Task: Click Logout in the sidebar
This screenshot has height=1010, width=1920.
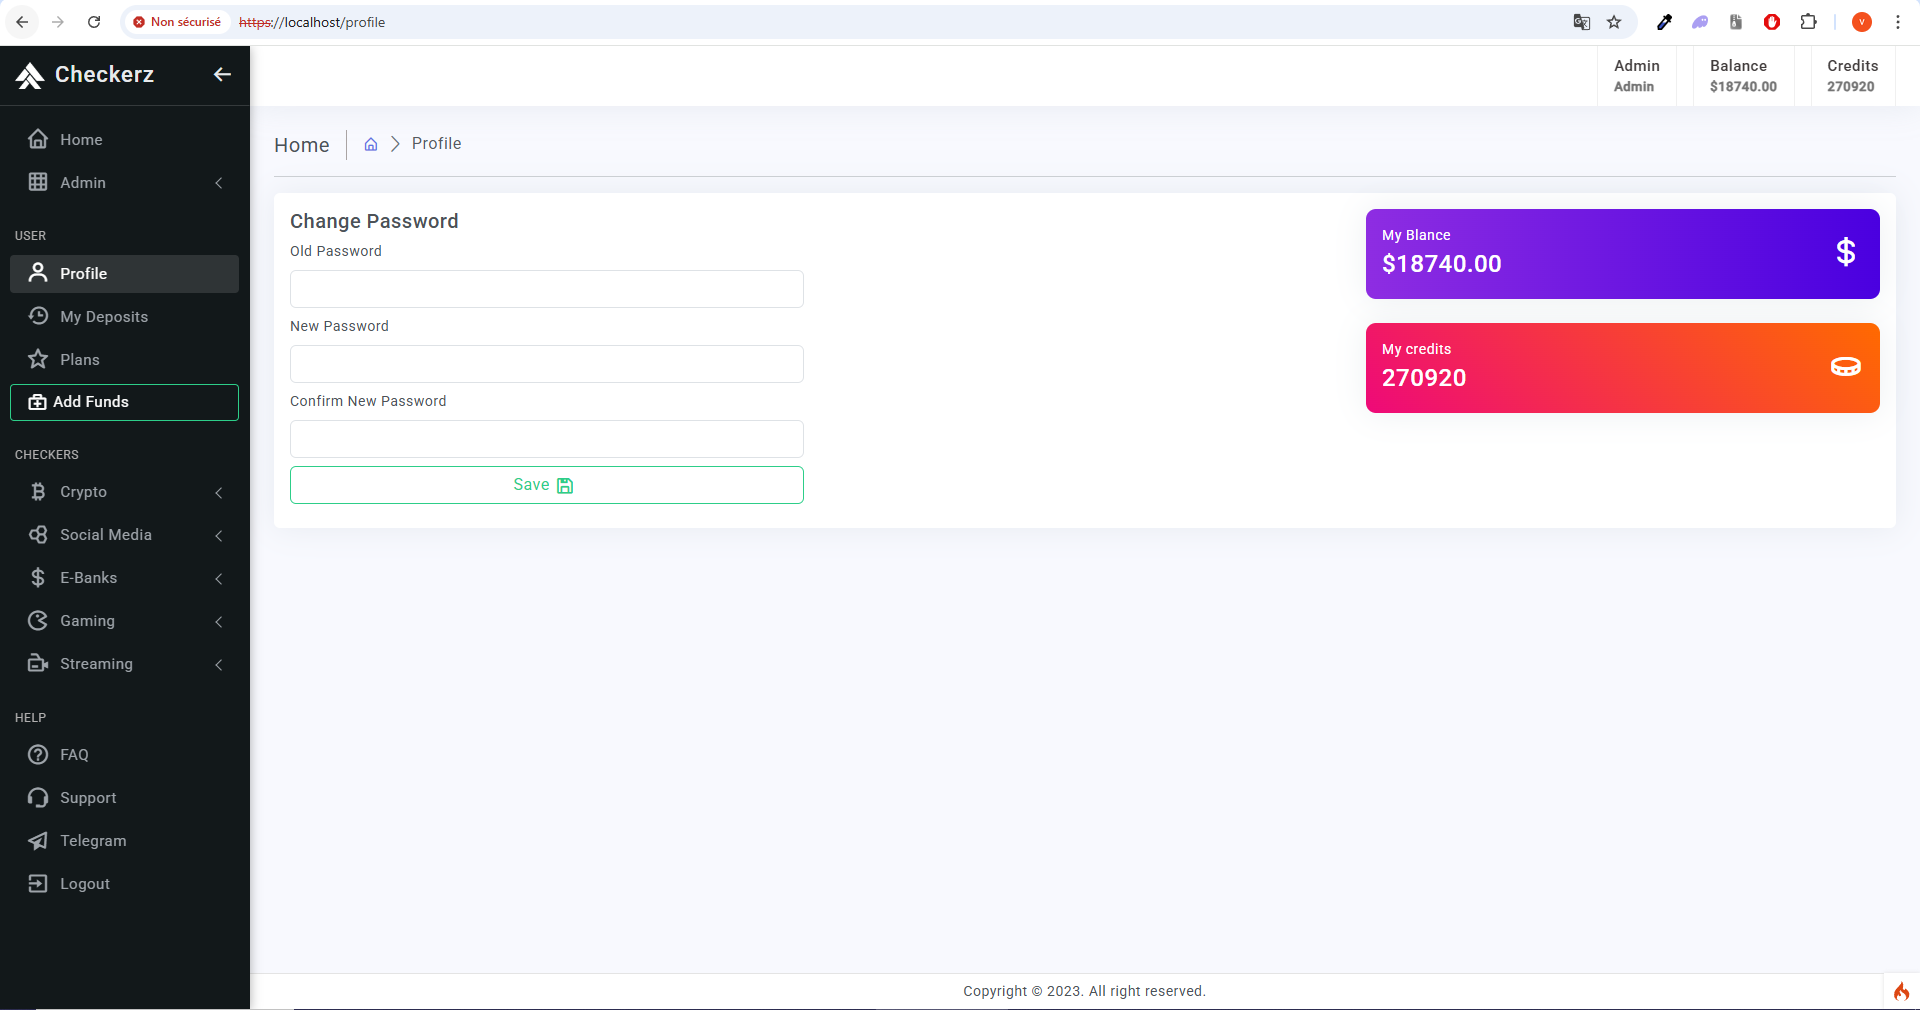Action: point(124,884)
